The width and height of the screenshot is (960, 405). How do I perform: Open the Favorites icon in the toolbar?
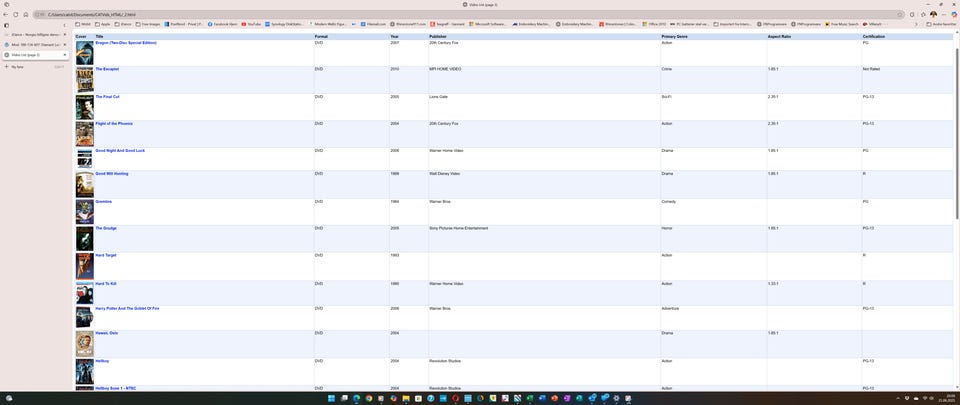tap(923, 14)
